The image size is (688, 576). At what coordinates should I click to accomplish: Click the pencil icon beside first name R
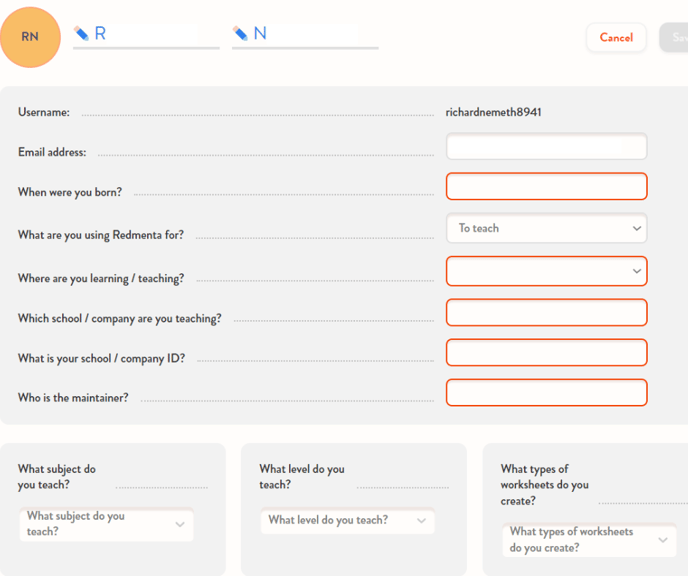coord(82,34)
